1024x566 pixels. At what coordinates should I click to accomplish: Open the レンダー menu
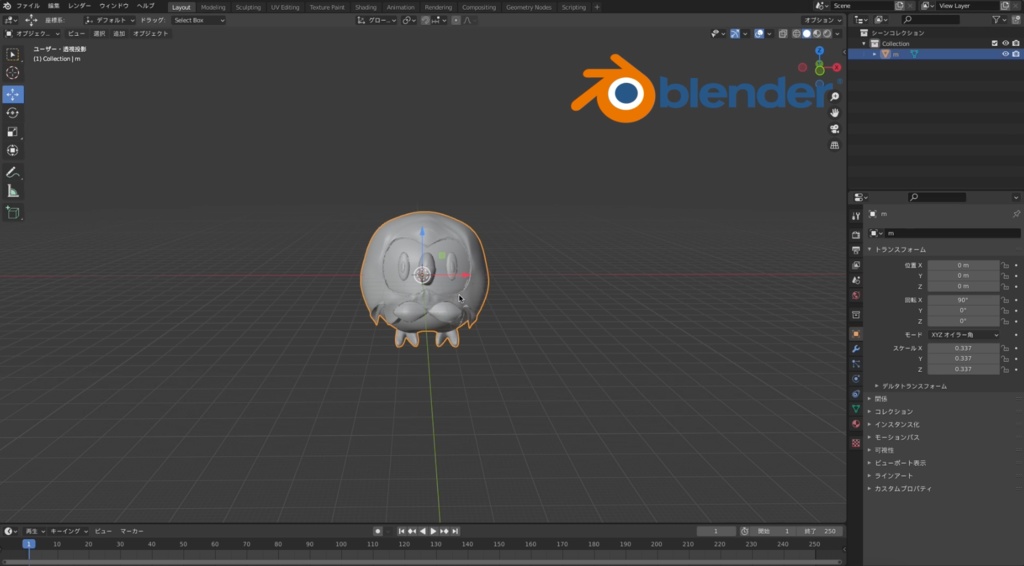point(79,6)
